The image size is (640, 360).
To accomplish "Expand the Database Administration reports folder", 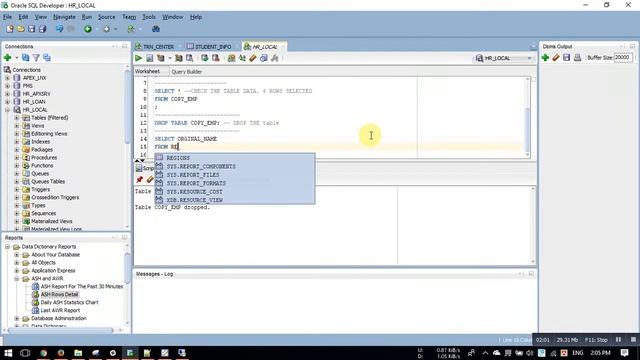I will click(17, 318).
